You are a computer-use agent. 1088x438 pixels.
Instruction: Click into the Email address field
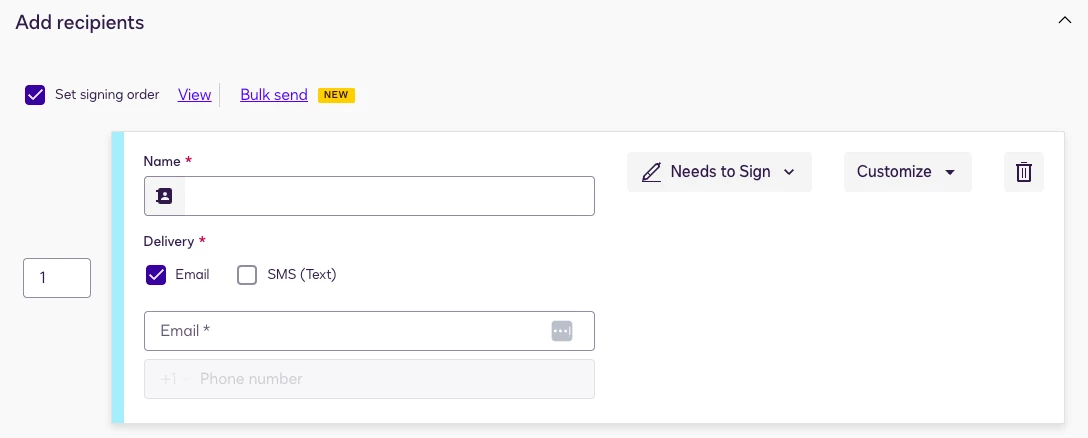point(369,331)
